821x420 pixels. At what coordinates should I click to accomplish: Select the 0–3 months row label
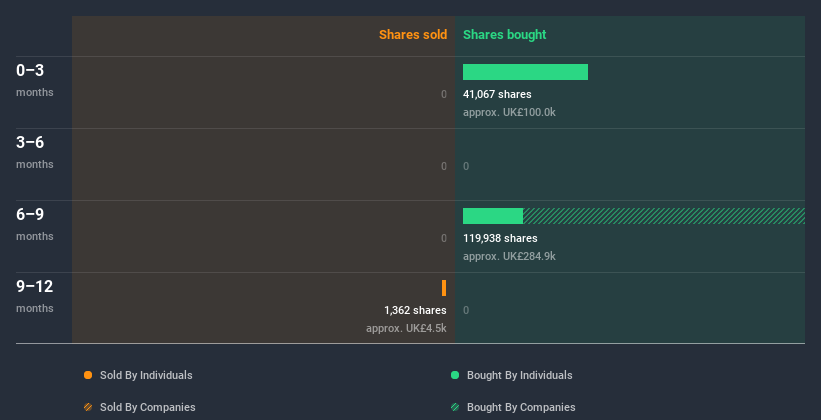pyautogui.click(x=35, y=80)
